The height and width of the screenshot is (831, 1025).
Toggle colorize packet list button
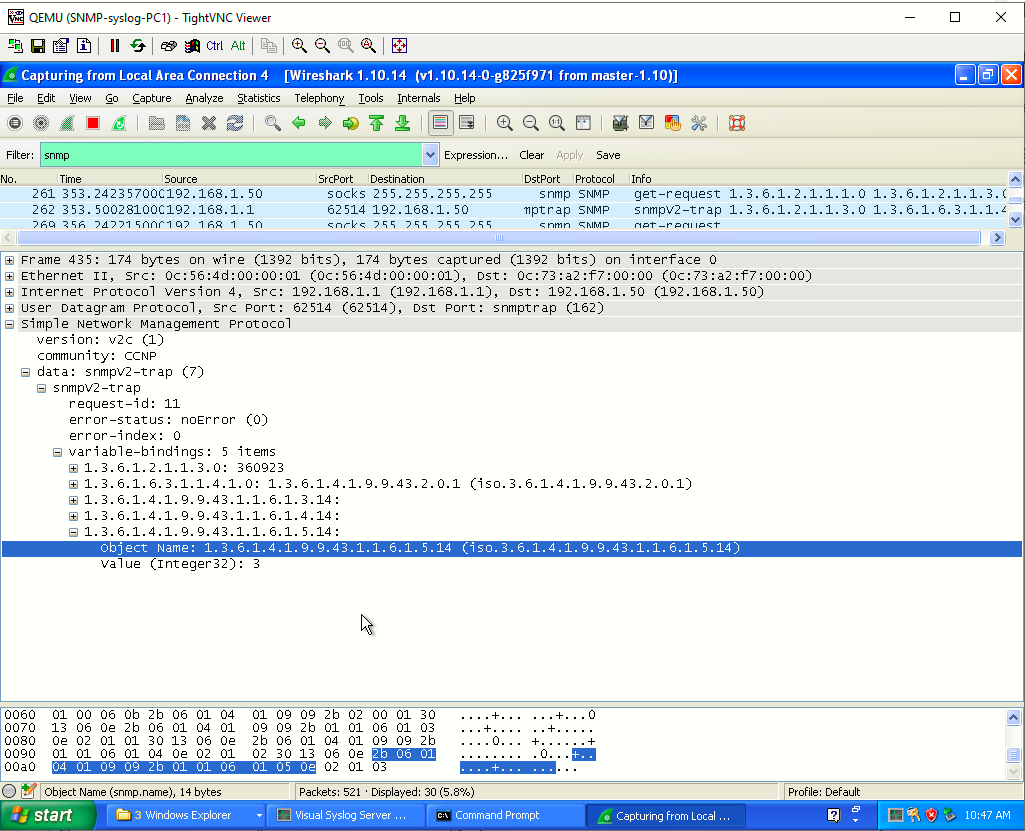tap(441, 123)
